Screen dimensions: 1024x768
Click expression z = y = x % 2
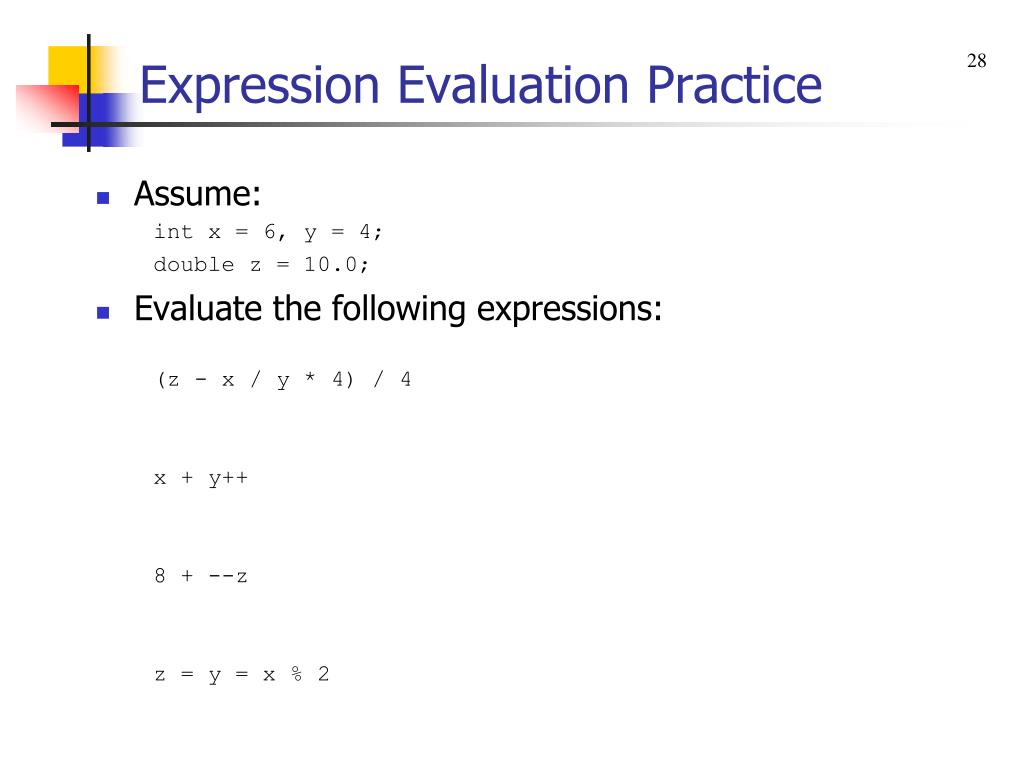[x=242, y=674]
